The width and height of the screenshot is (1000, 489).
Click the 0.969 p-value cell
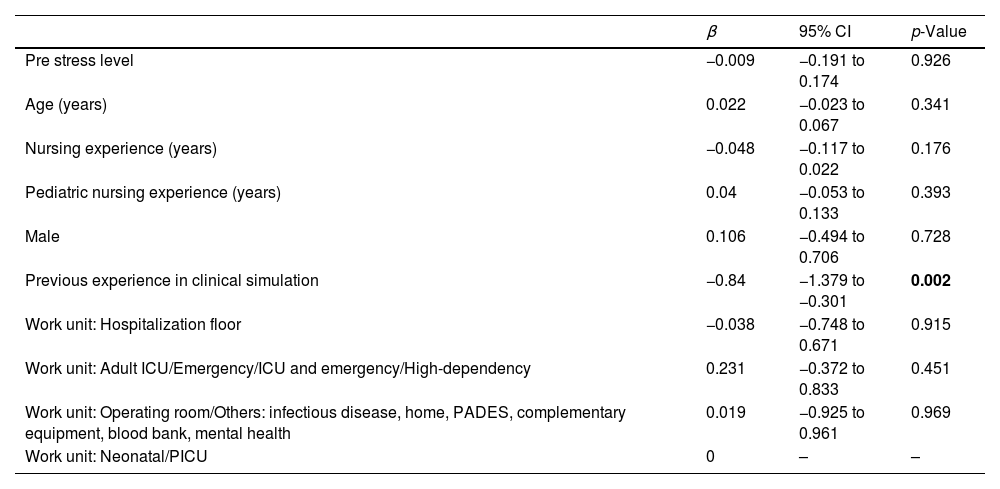coord(930,412)
